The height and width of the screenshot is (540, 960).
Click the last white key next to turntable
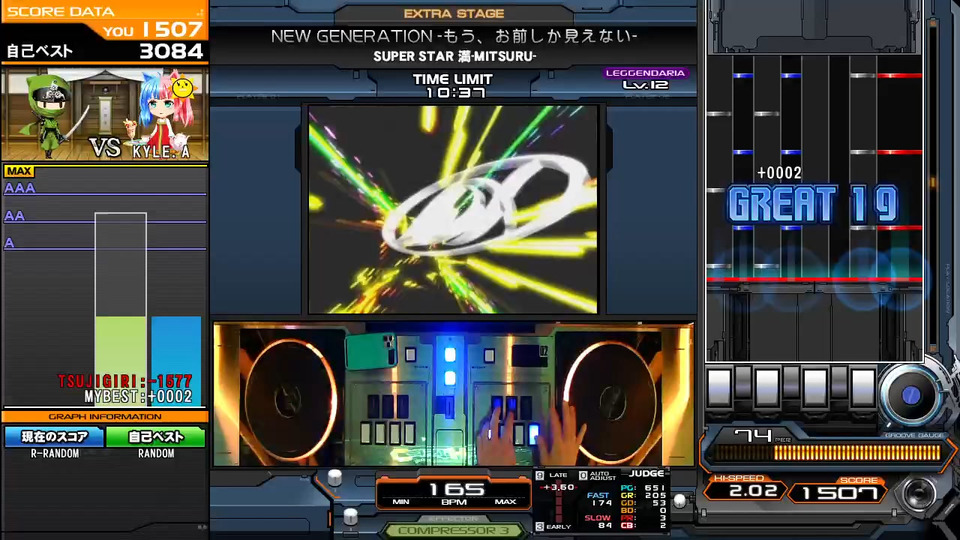[x=863, y=386]
